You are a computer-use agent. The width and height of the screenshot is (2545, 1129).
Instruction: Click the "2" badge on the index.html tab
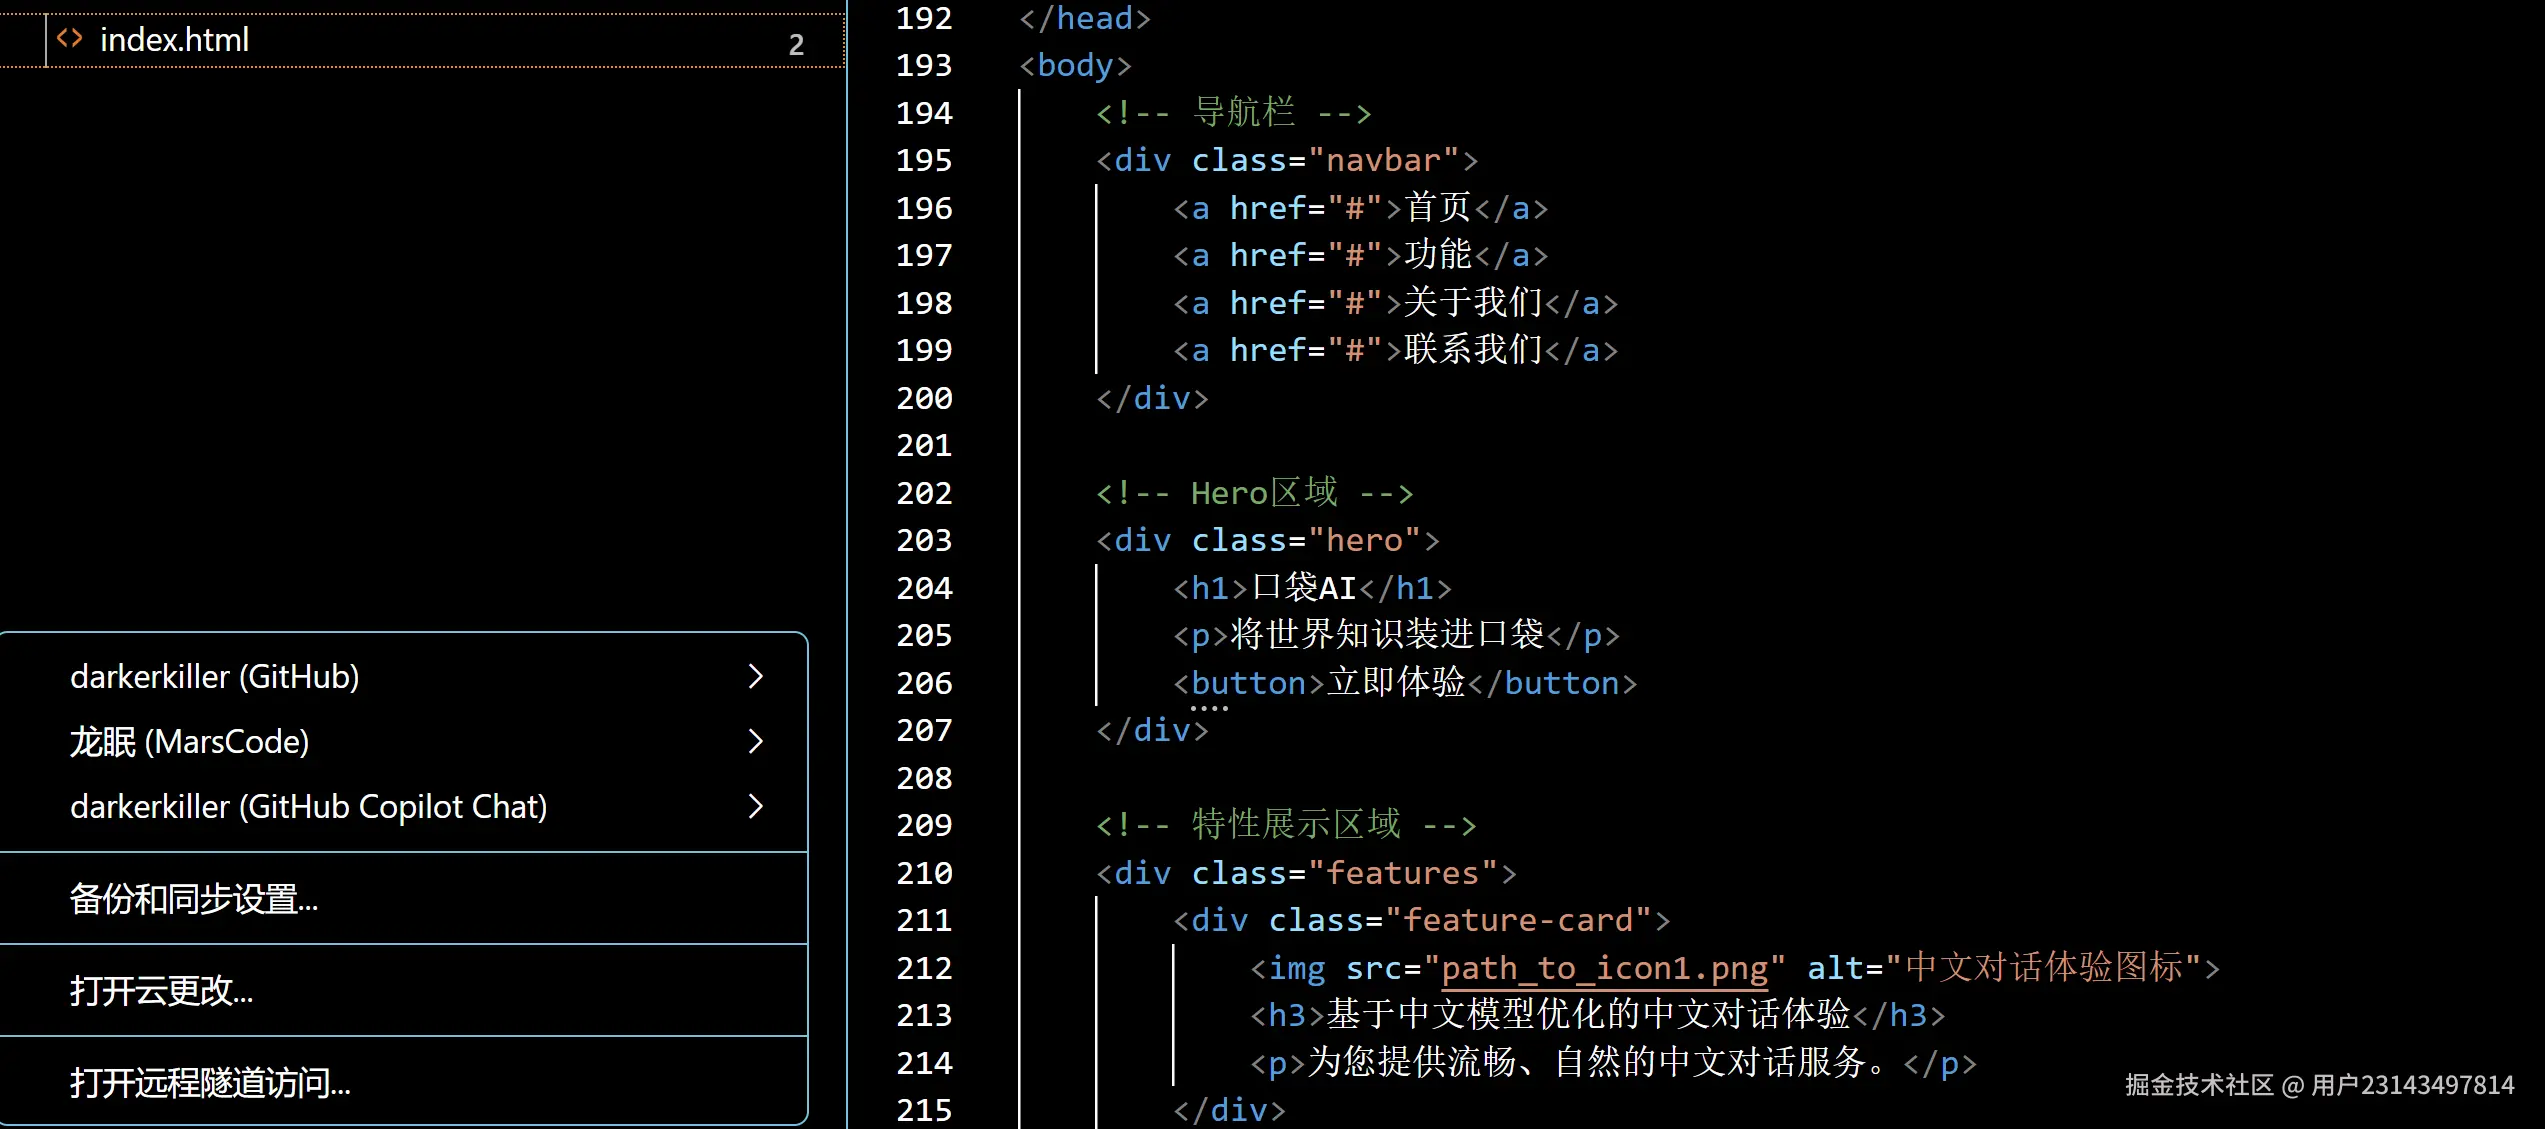tap(796, 42)
